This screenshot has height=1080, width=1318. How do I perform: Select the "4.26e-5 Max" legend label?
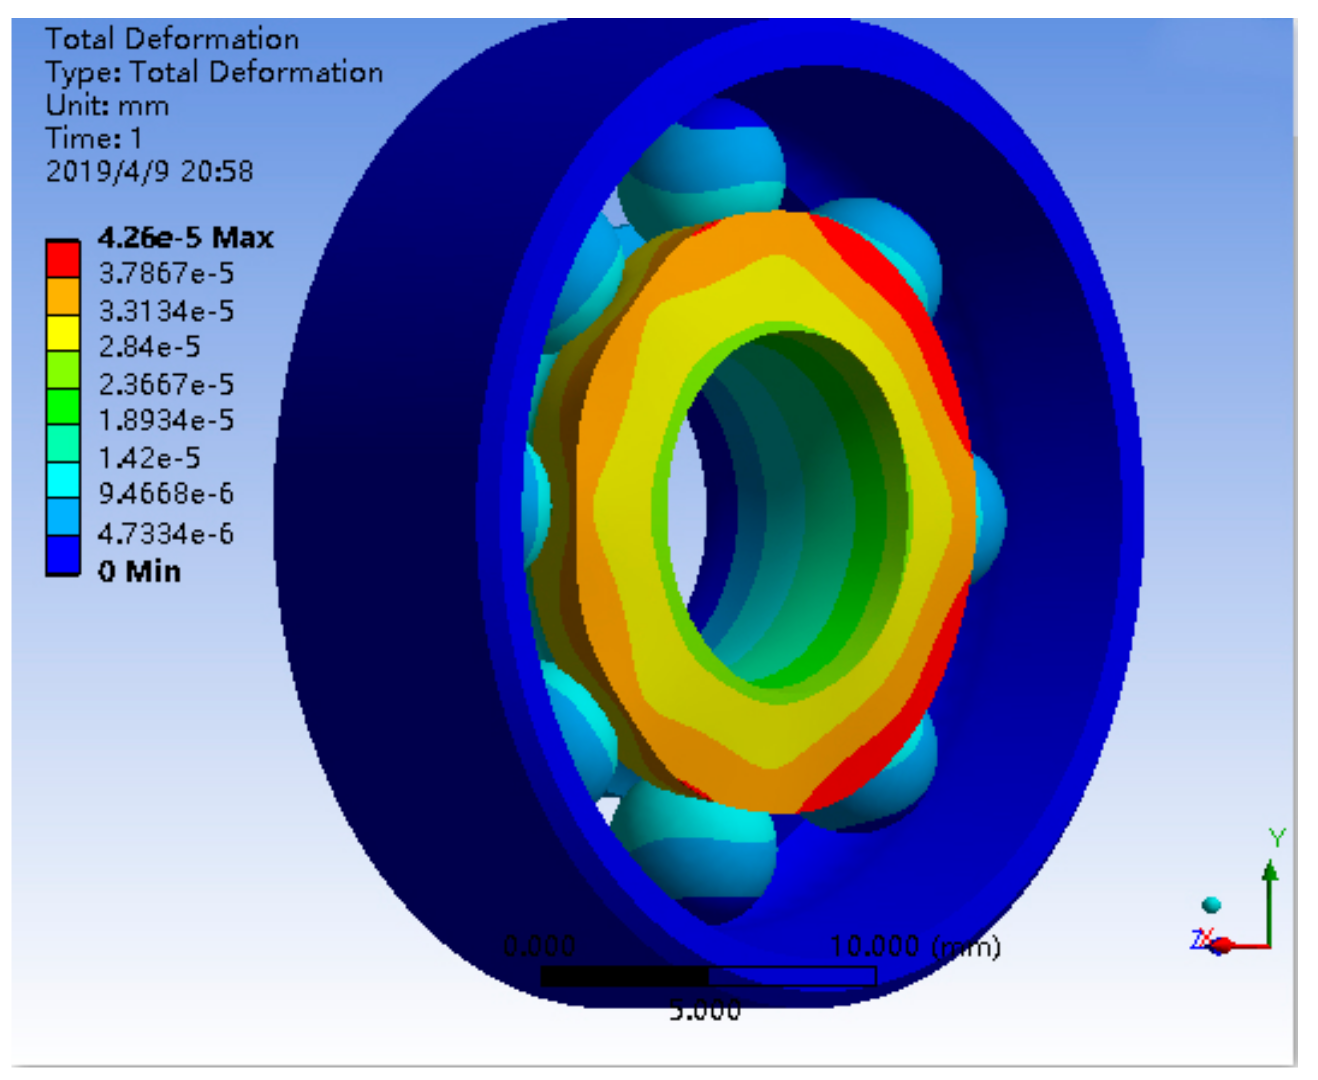point(185,237)
